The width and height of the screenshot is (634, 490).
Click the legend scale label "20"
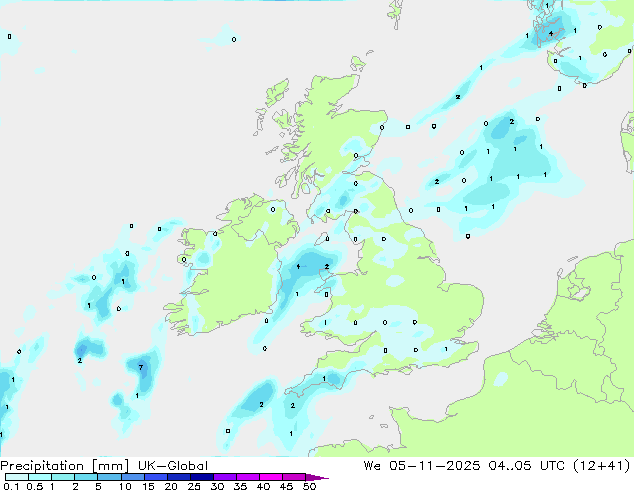tap(171, 486)
